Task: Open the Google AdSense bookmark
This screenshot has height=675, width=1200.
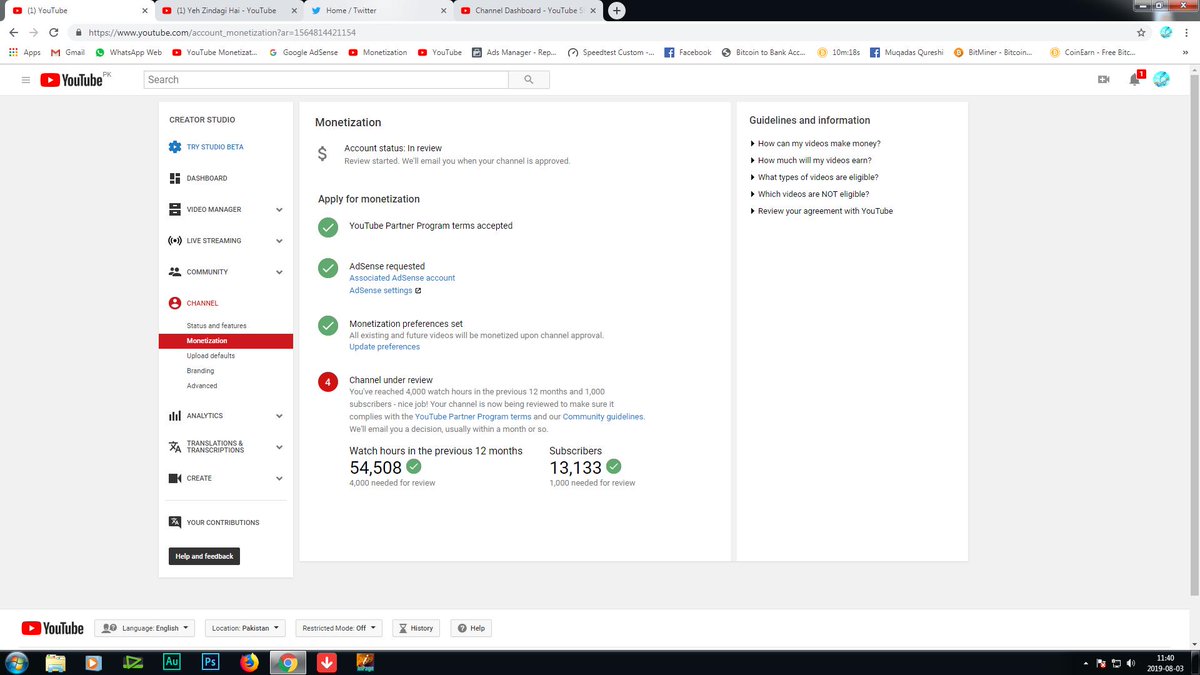Action: pos(305,52)
